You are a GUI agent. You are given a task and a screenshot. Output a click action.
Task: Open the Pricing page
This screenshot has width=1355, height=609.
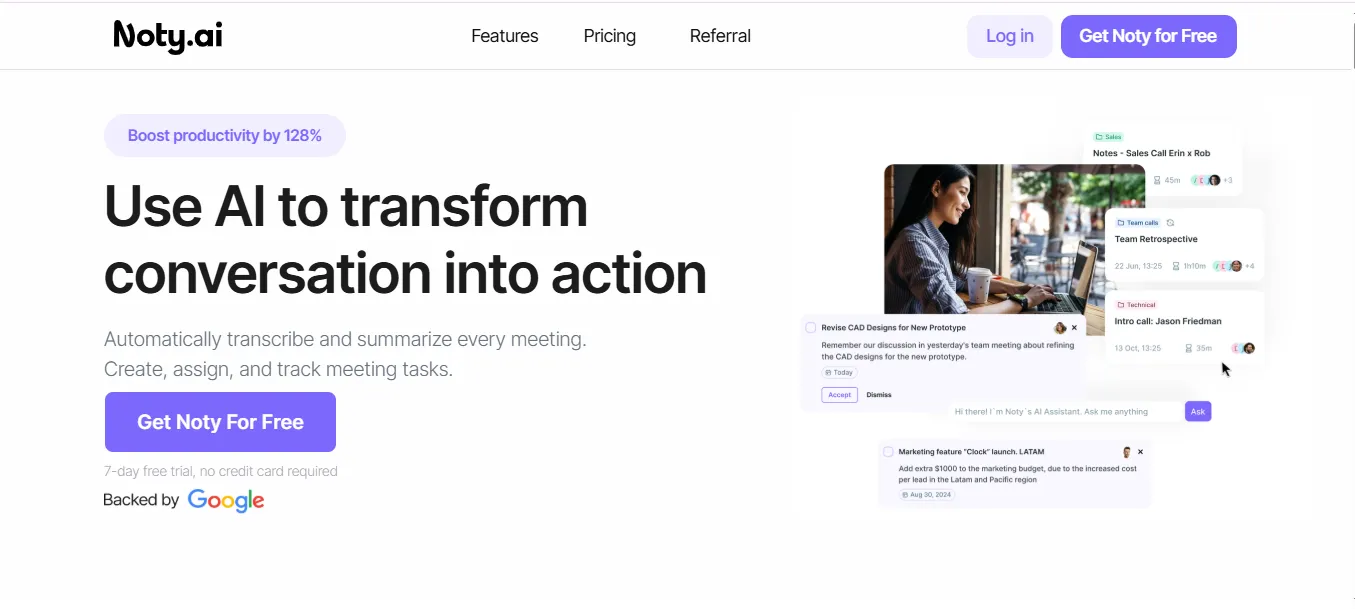610,36
